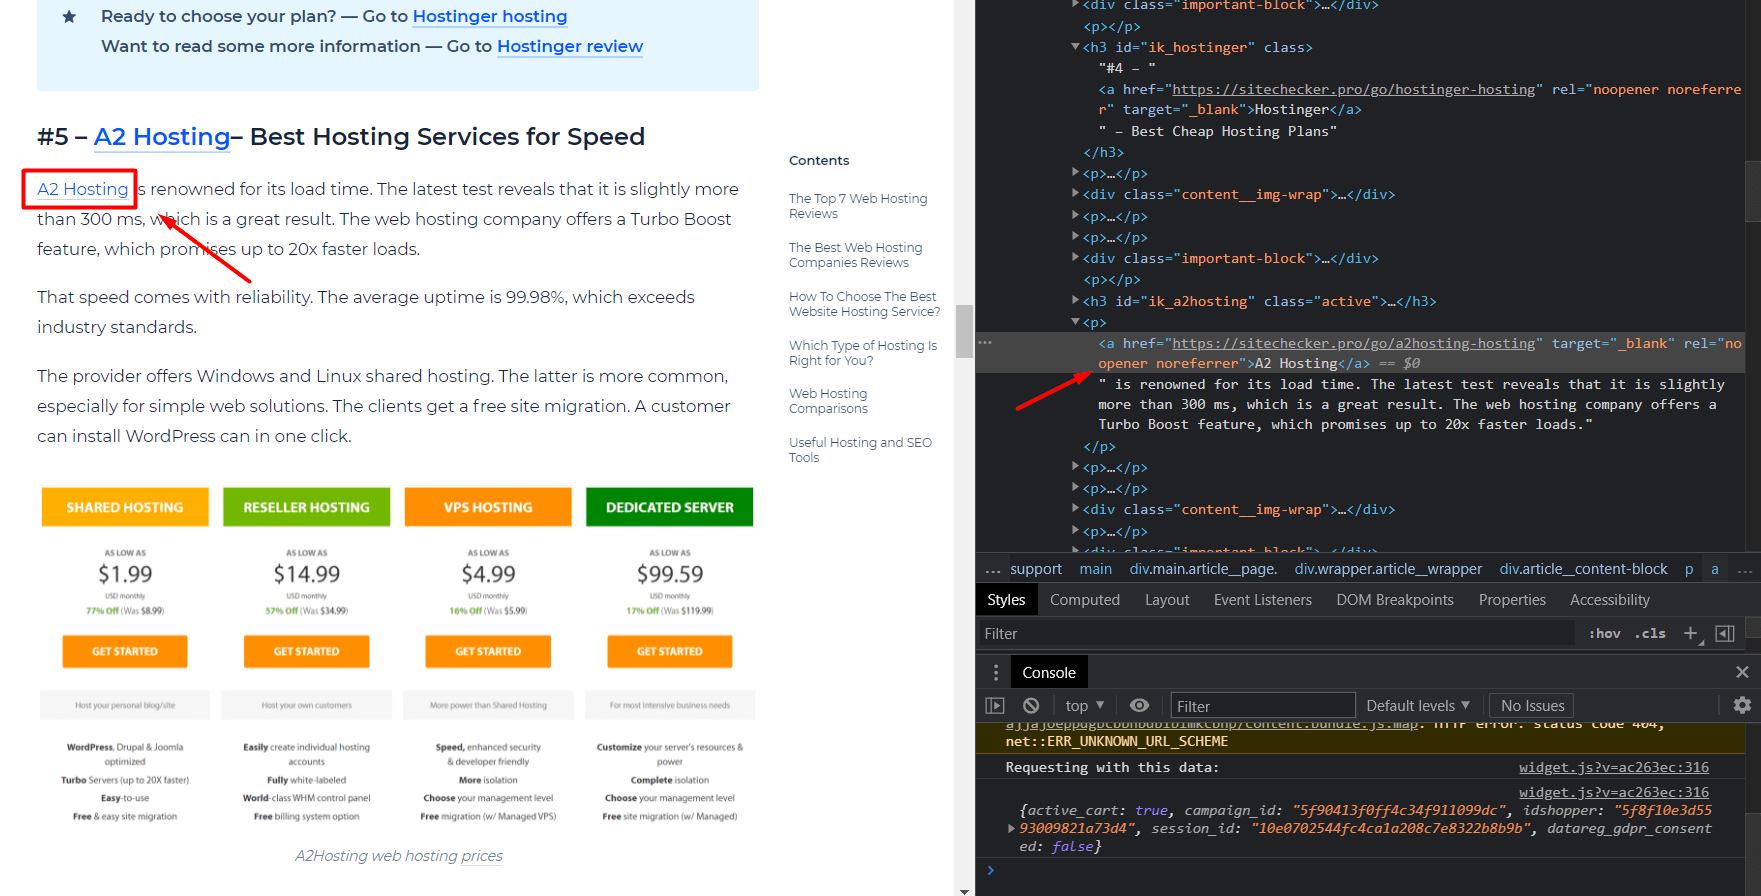Select div.main.article__page. in breadcrumb
Viewport: 1761px width, 896px height.
(x=1203, y=568)
